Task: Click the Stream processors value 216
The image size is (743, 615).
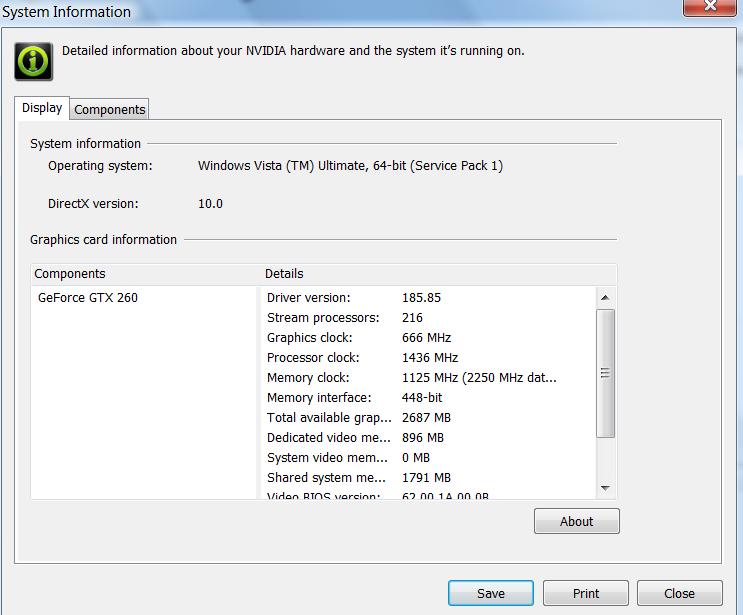Action: click(x=412, y=317)
